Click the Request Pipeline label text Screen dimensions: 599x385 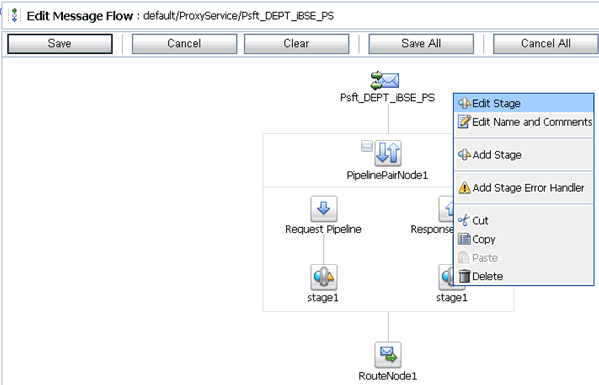pyautogui.click(x=323, y=229)
